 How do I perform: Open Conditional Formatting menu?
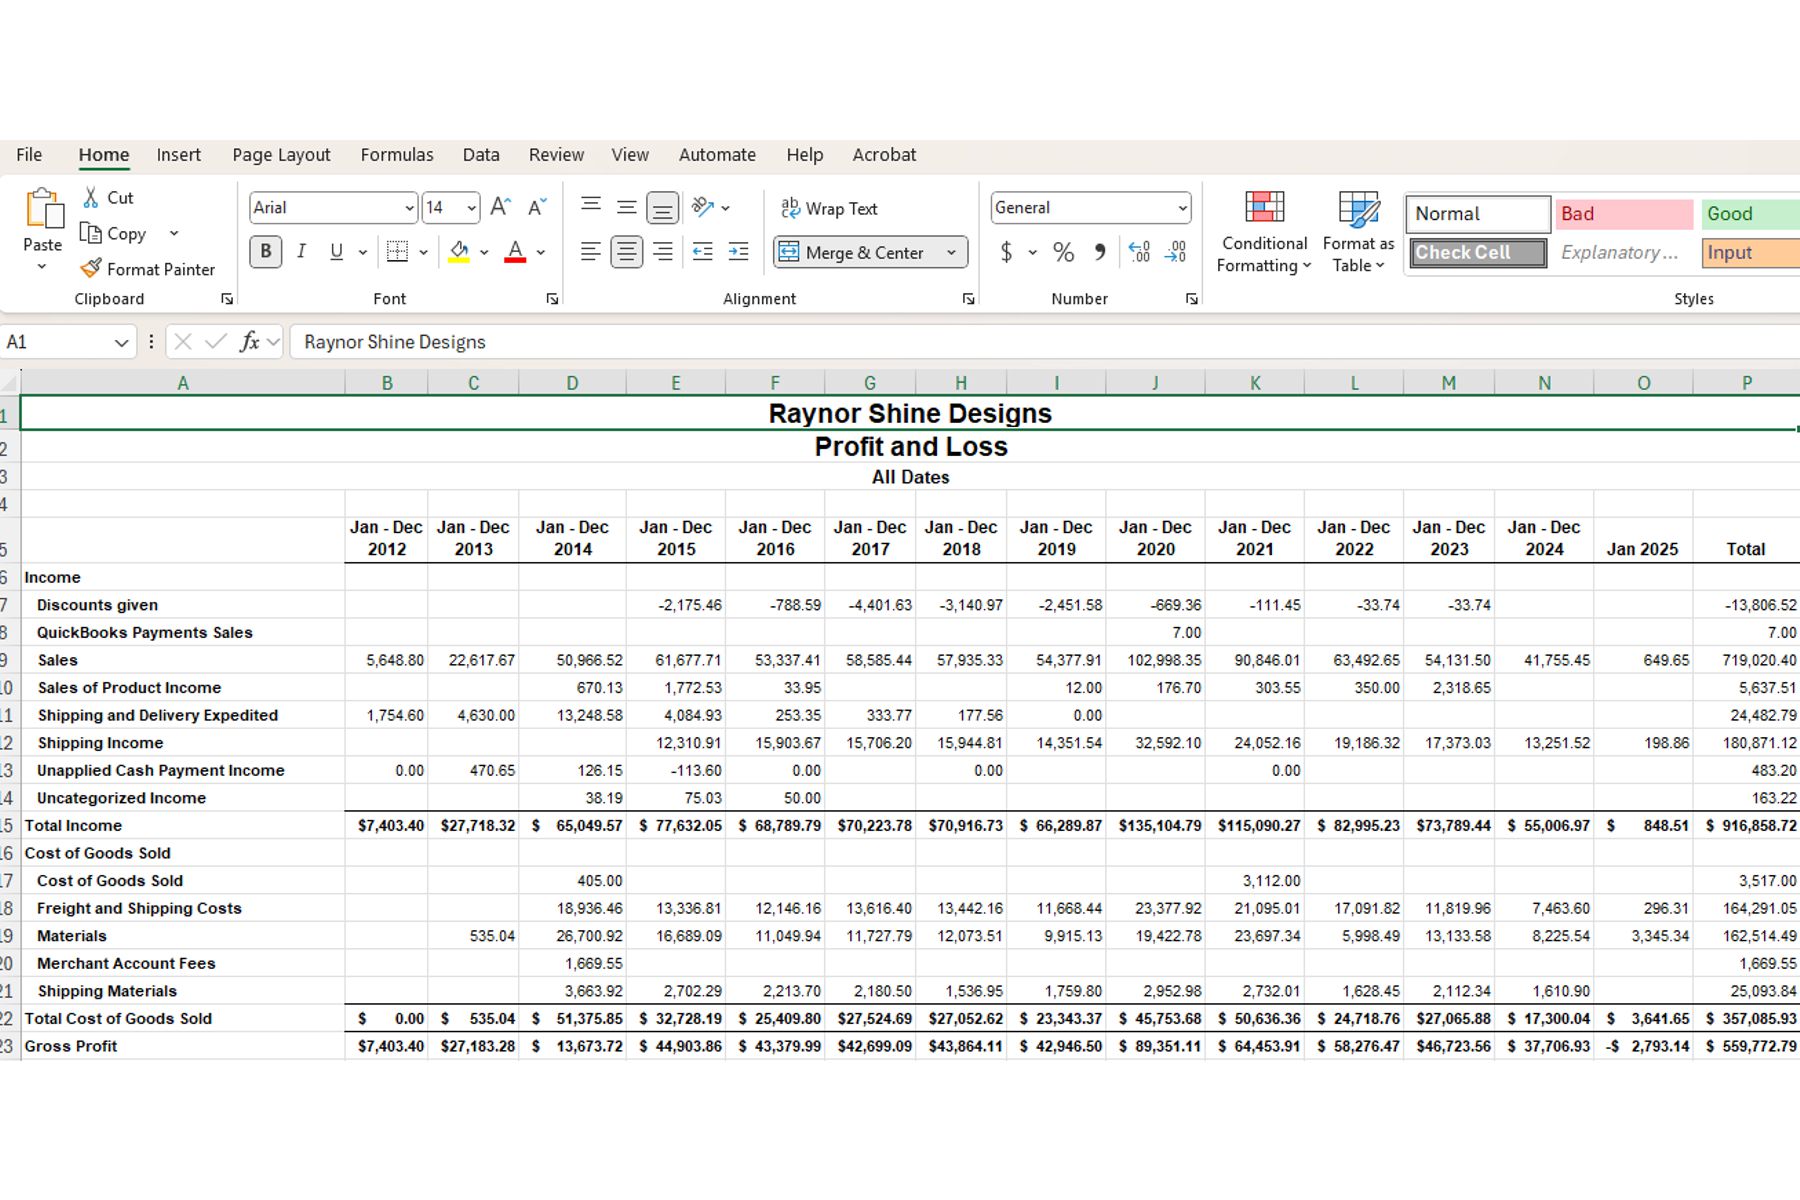coord(1264,232)
